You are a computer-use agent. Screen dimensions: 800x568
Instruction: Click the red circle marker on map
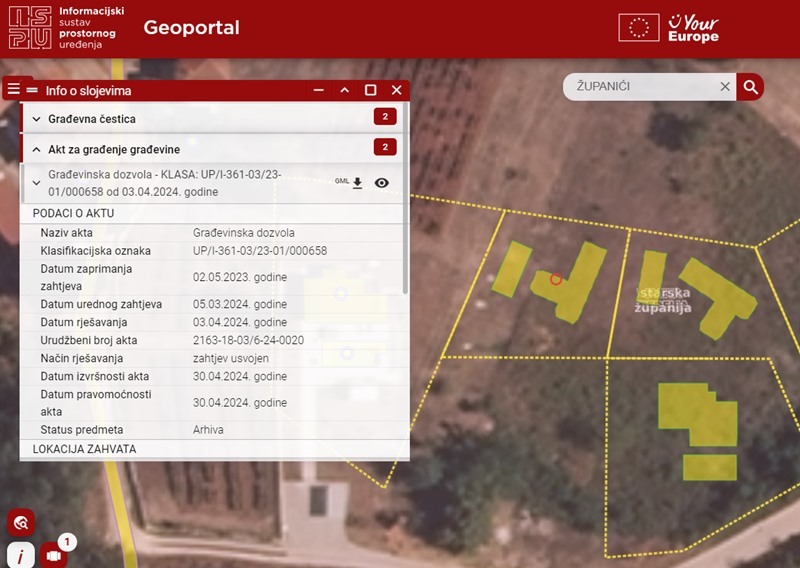[556, 279]
